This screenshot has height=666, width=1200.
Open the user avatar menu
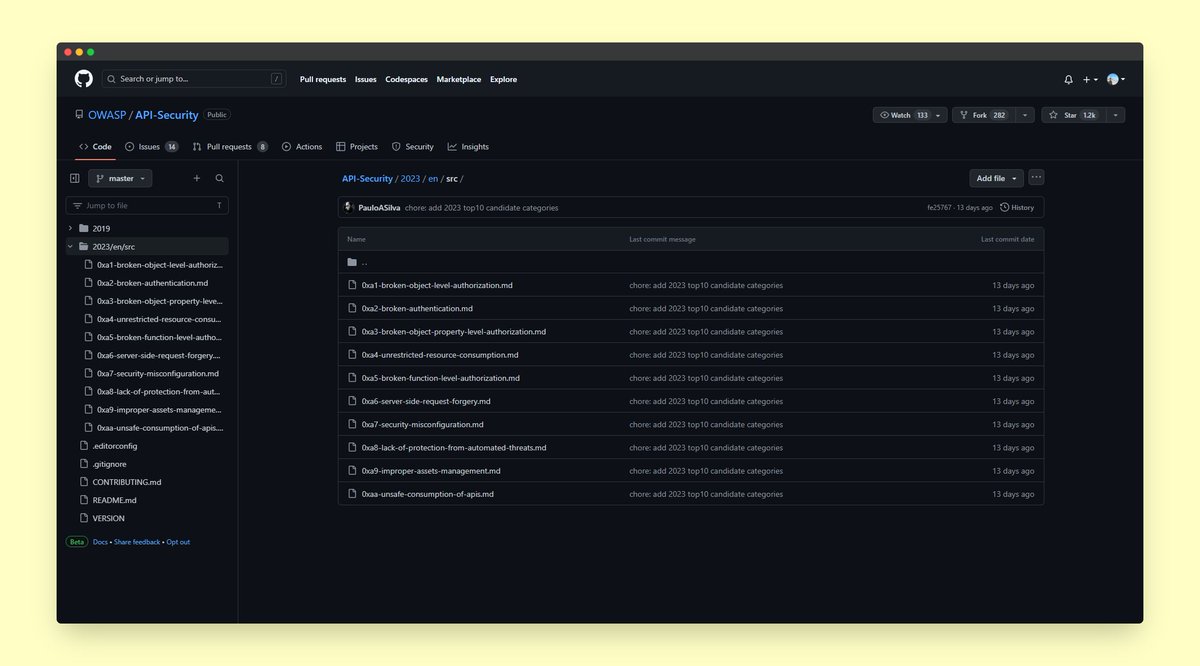(x=1116, y=79)
